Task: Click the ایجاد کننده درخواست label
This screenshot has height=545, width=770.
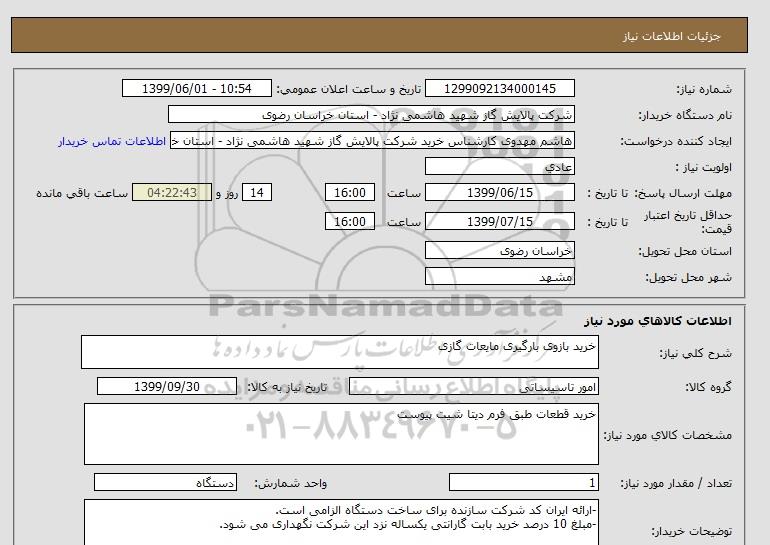Action: point(676,141)
